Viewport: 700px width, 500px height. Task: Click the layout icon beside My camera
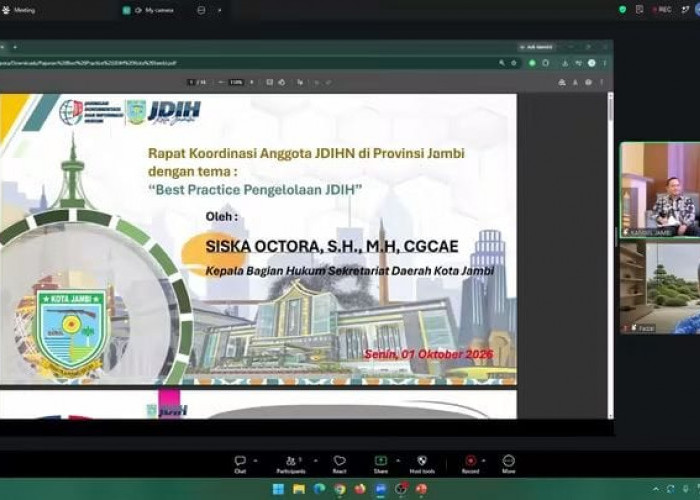[x=201, y=10]
